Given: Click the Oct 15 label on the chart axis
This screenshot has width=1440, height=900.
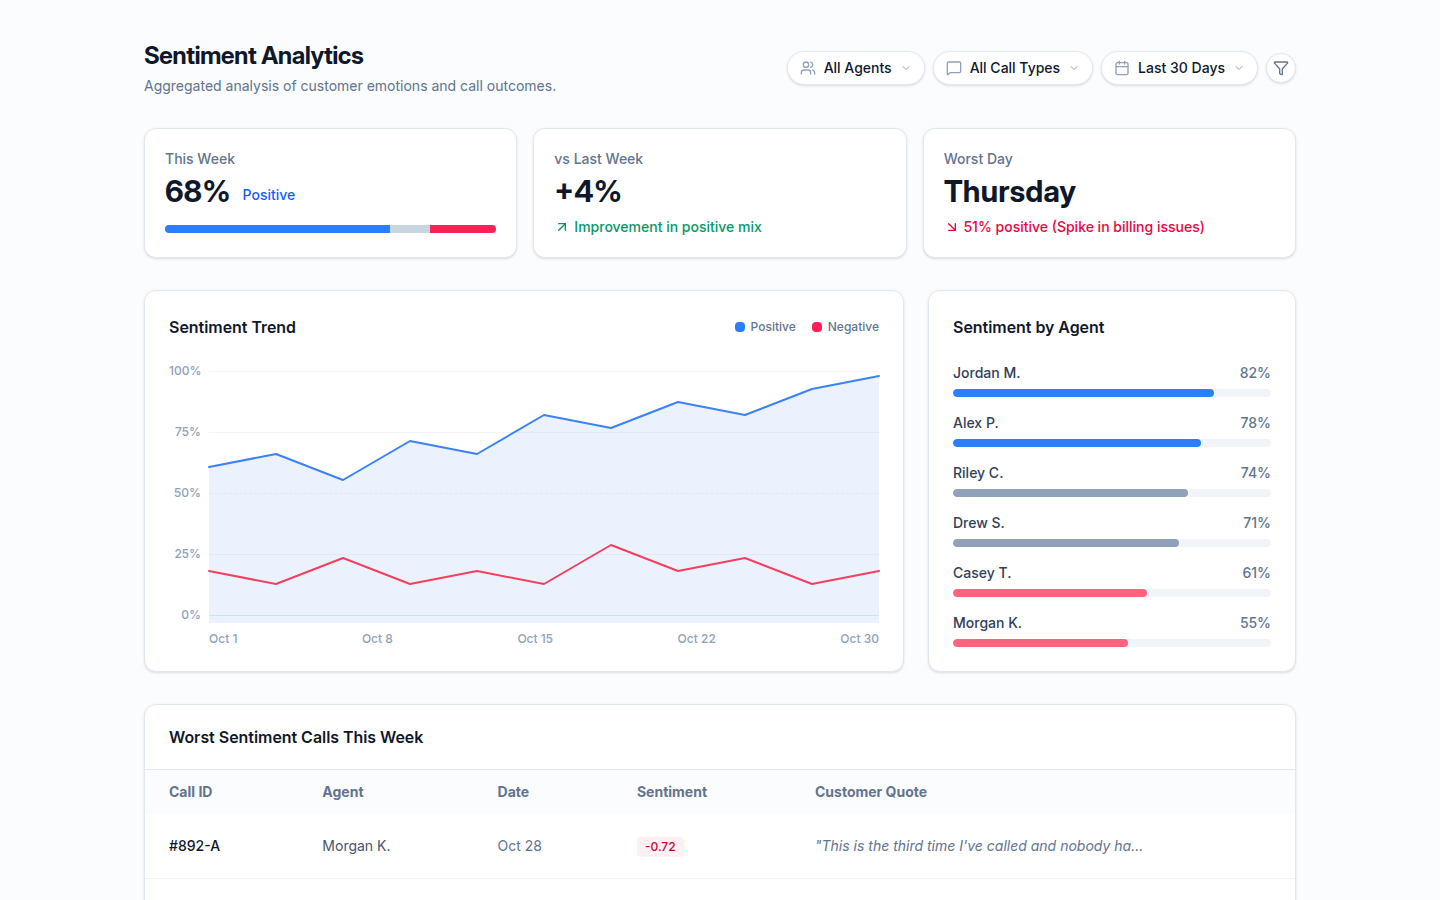Looking at the screenshot, I should pos(535,639).
